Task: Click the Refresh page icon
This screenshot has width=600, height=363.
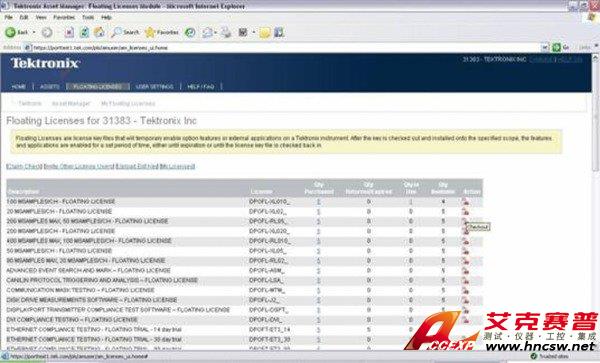Action: click(85, 33)
